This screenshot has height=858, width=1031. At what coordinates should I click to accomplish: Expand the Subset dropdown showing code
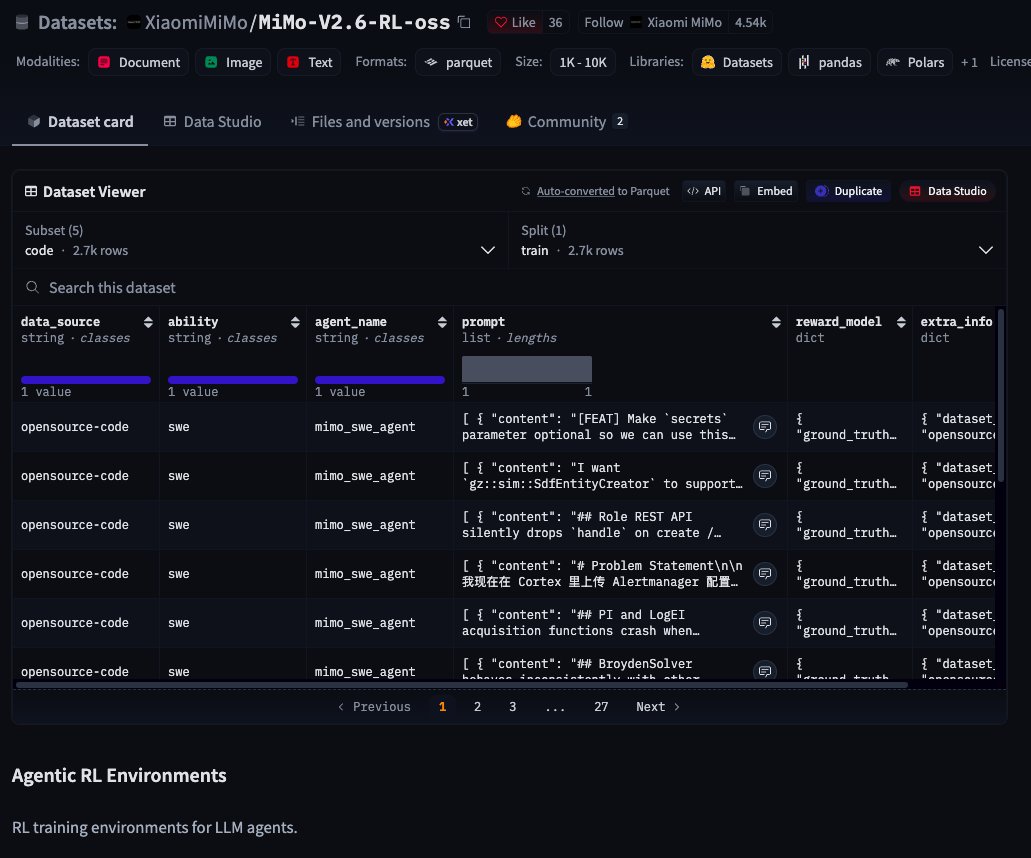(x=260, y=241)
